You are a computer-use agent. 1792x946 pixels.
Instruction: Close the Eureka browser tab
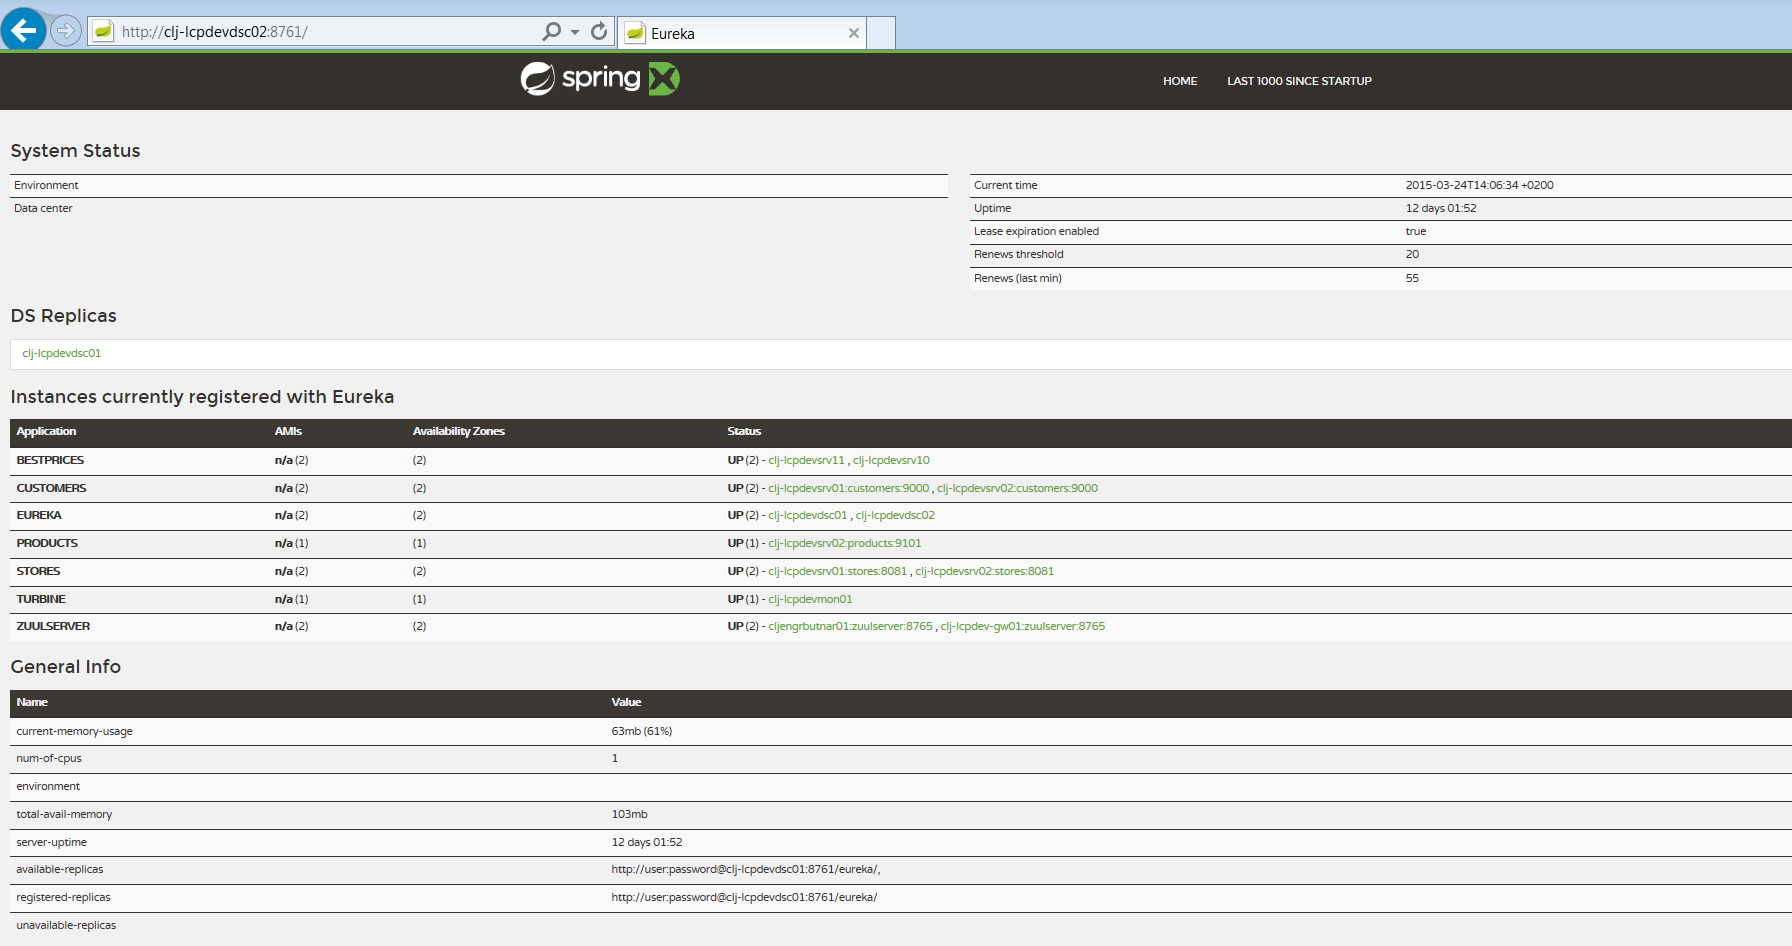point(853,33)
